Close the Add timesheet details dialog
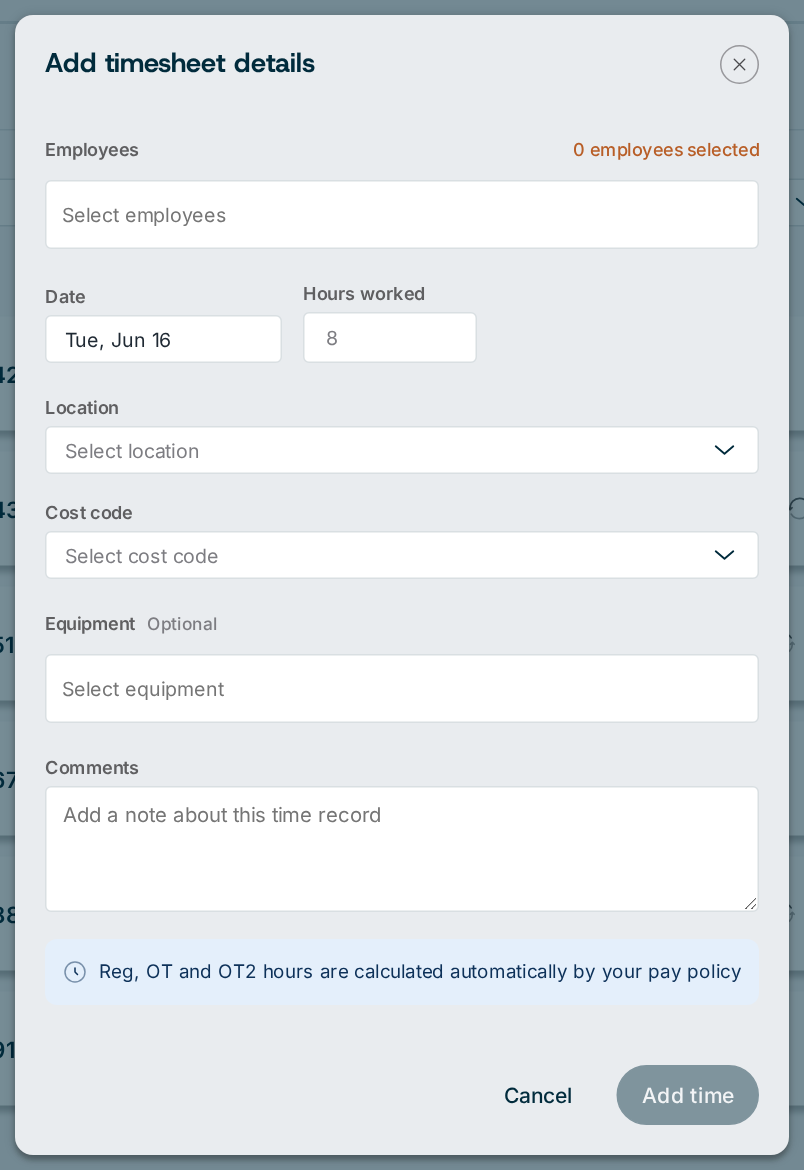This screenshot has width=804, height=1170. tap(739, 65)
